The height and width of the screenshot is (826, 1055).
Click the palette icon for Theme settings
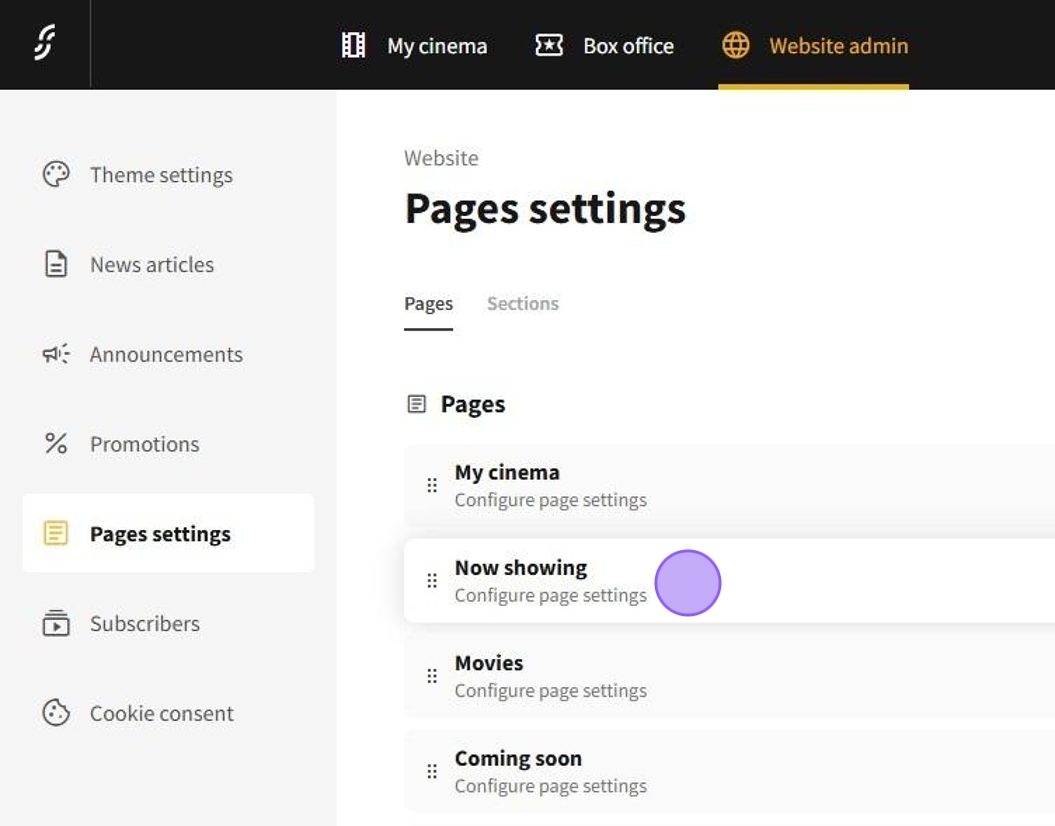[56, 175]
